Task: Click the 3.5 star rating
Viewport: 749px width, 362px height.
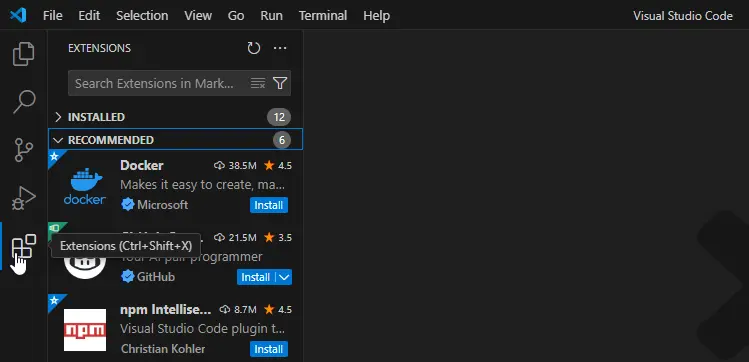Action: [x=278, y=237]
